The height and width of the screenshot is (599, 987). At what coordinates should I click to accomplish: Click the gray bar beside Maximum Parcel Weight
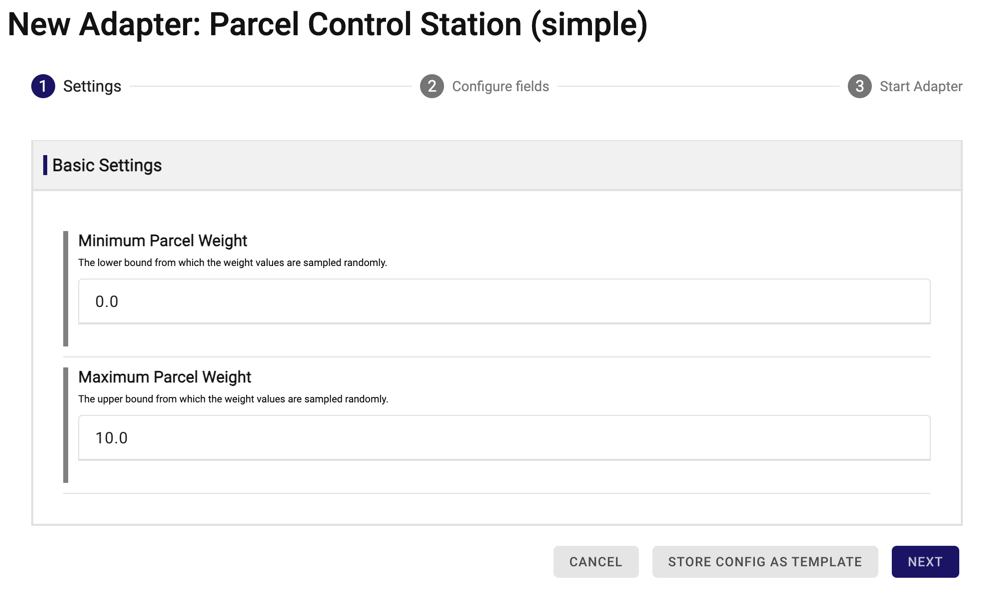(x=66, y=425)
